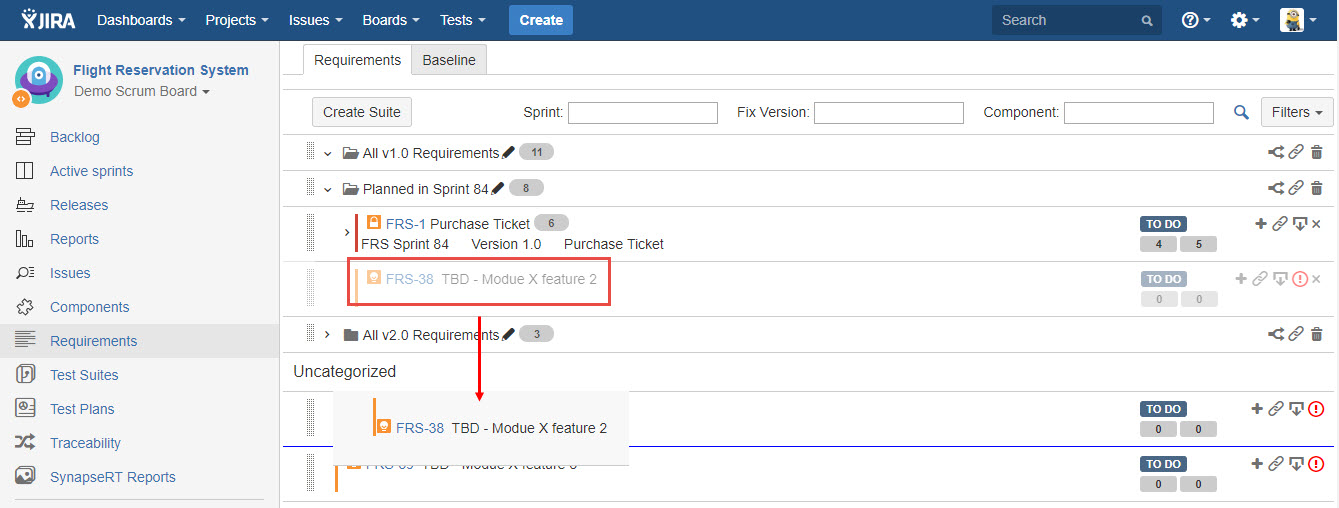
Task: Click link icon on FRS-1 Purchase Ticket row
Action: coord(1279,224)
